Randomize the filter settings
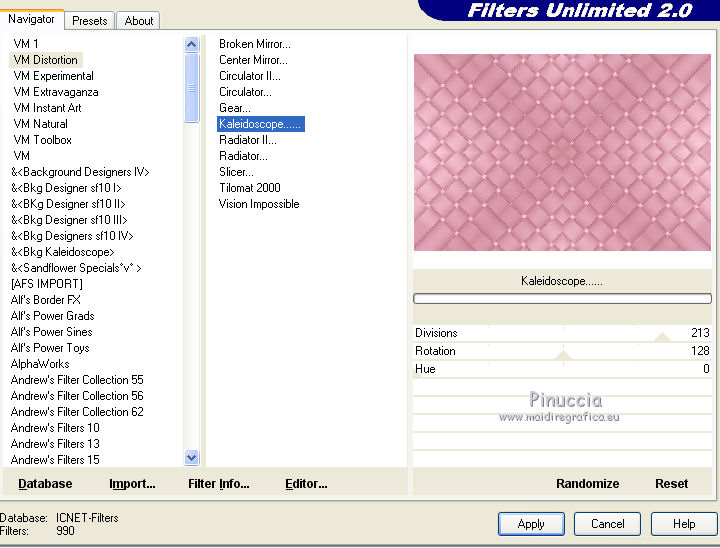This screenshot has width=720, height=548. click(587, 484)
